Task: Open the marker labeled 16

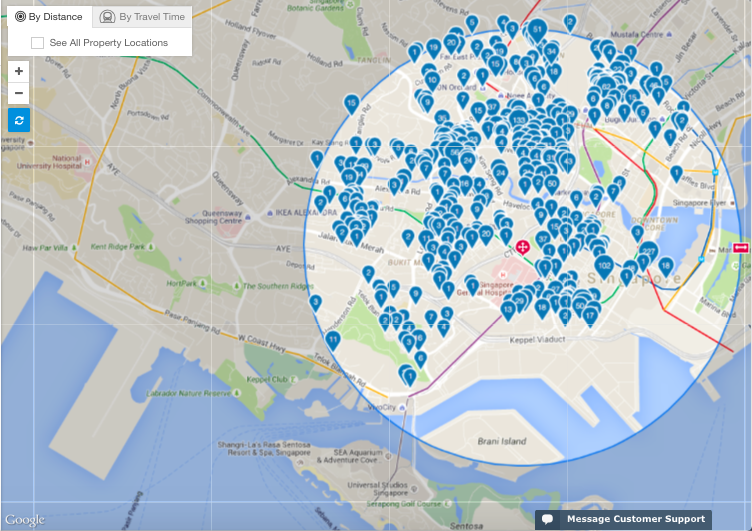Action: click(465, 185)
